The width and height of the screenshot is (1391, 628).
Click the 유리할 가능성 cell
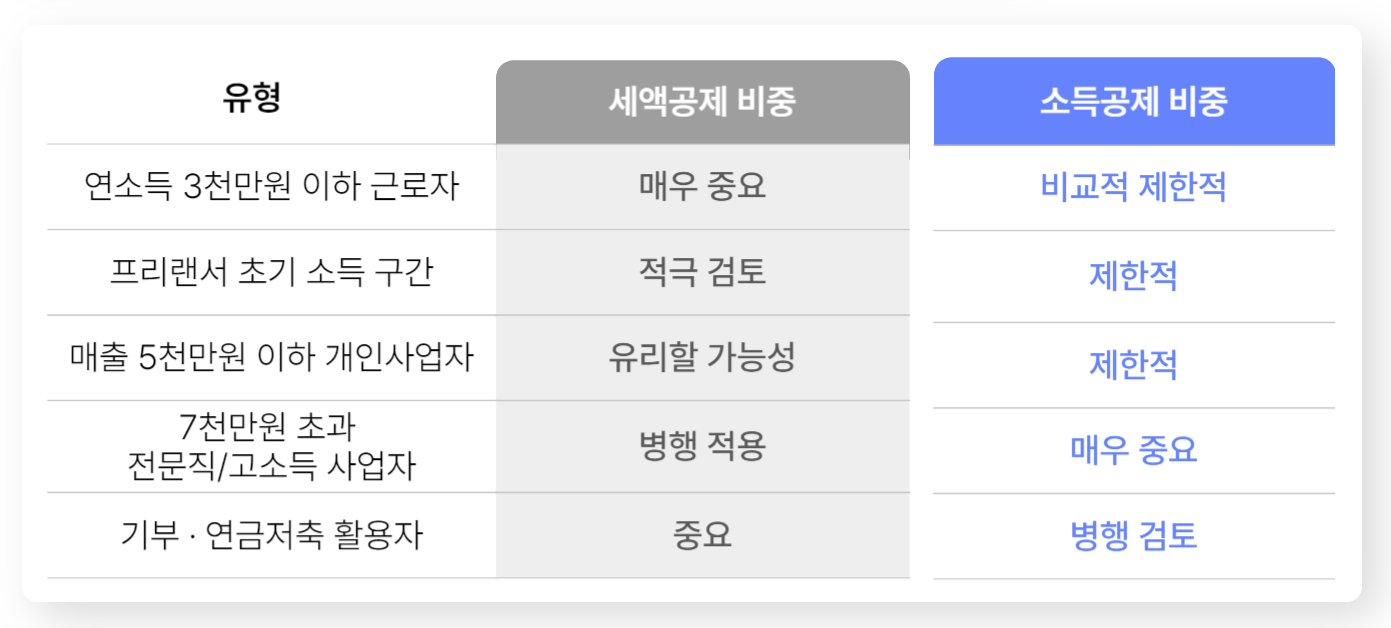tap(702, 357)
